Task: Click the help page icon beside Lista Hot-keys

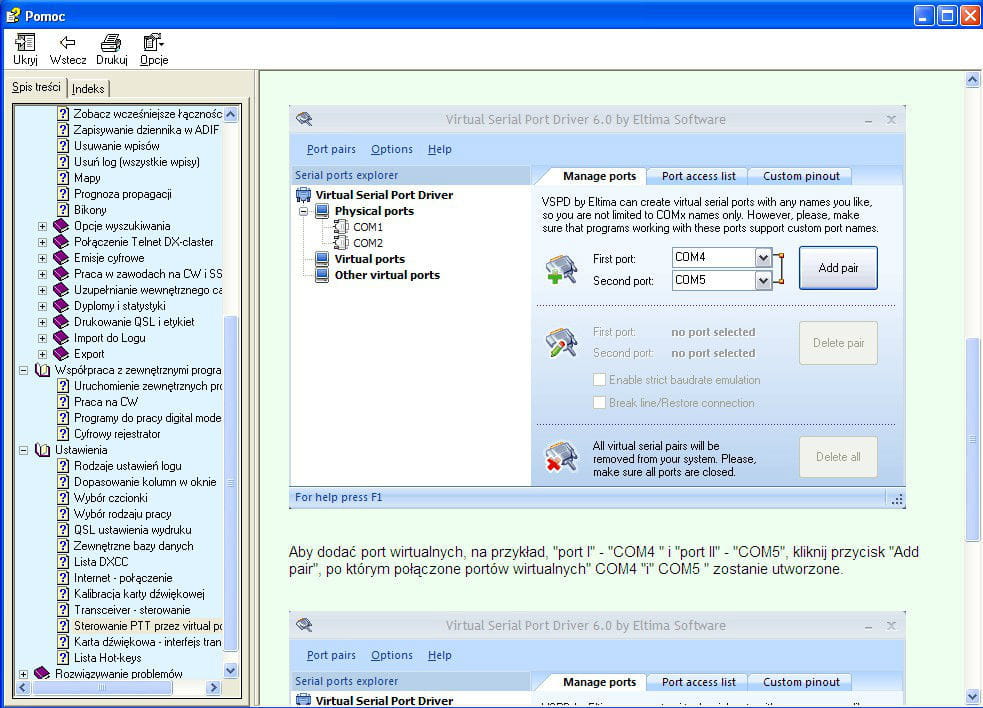Action: 63,658
